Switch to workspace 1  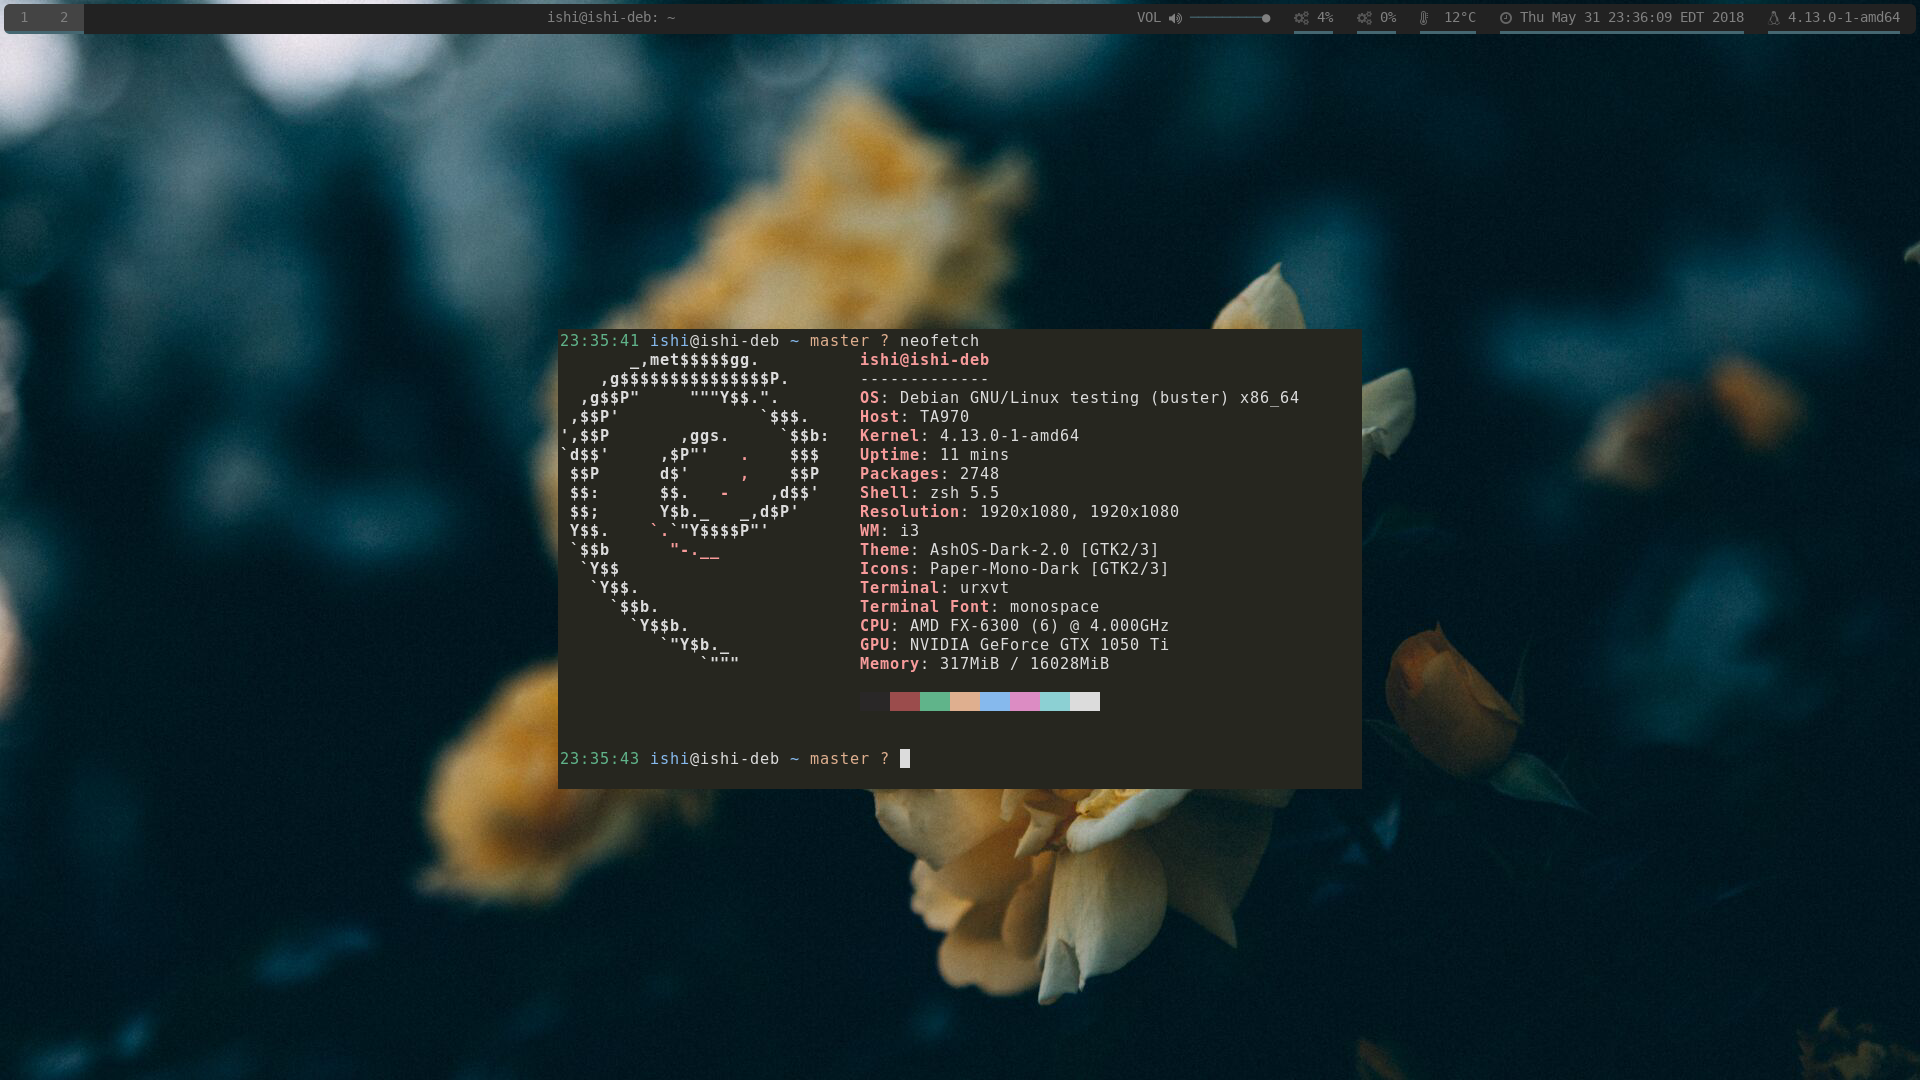pyautogui.click(x=25, y=18)
